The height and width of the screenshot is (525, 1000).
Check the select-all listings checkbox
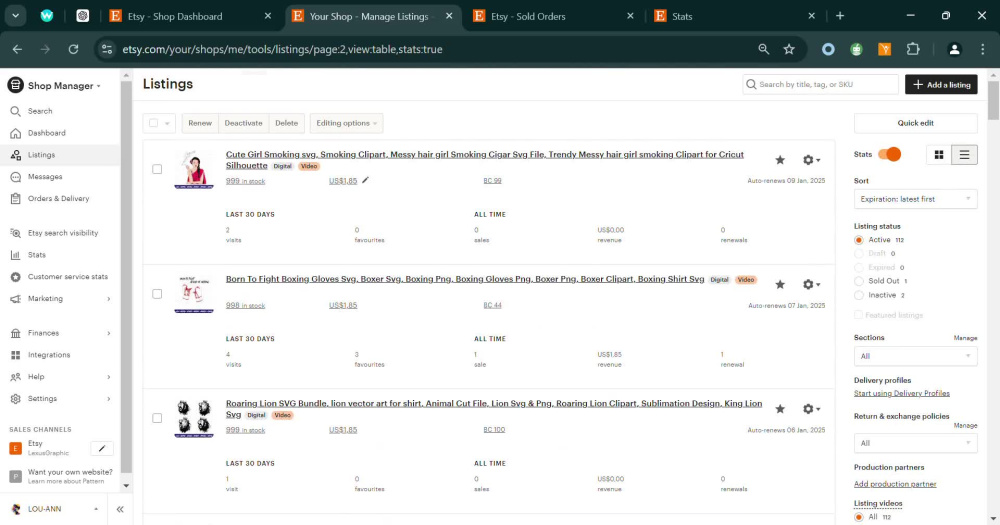154,123
